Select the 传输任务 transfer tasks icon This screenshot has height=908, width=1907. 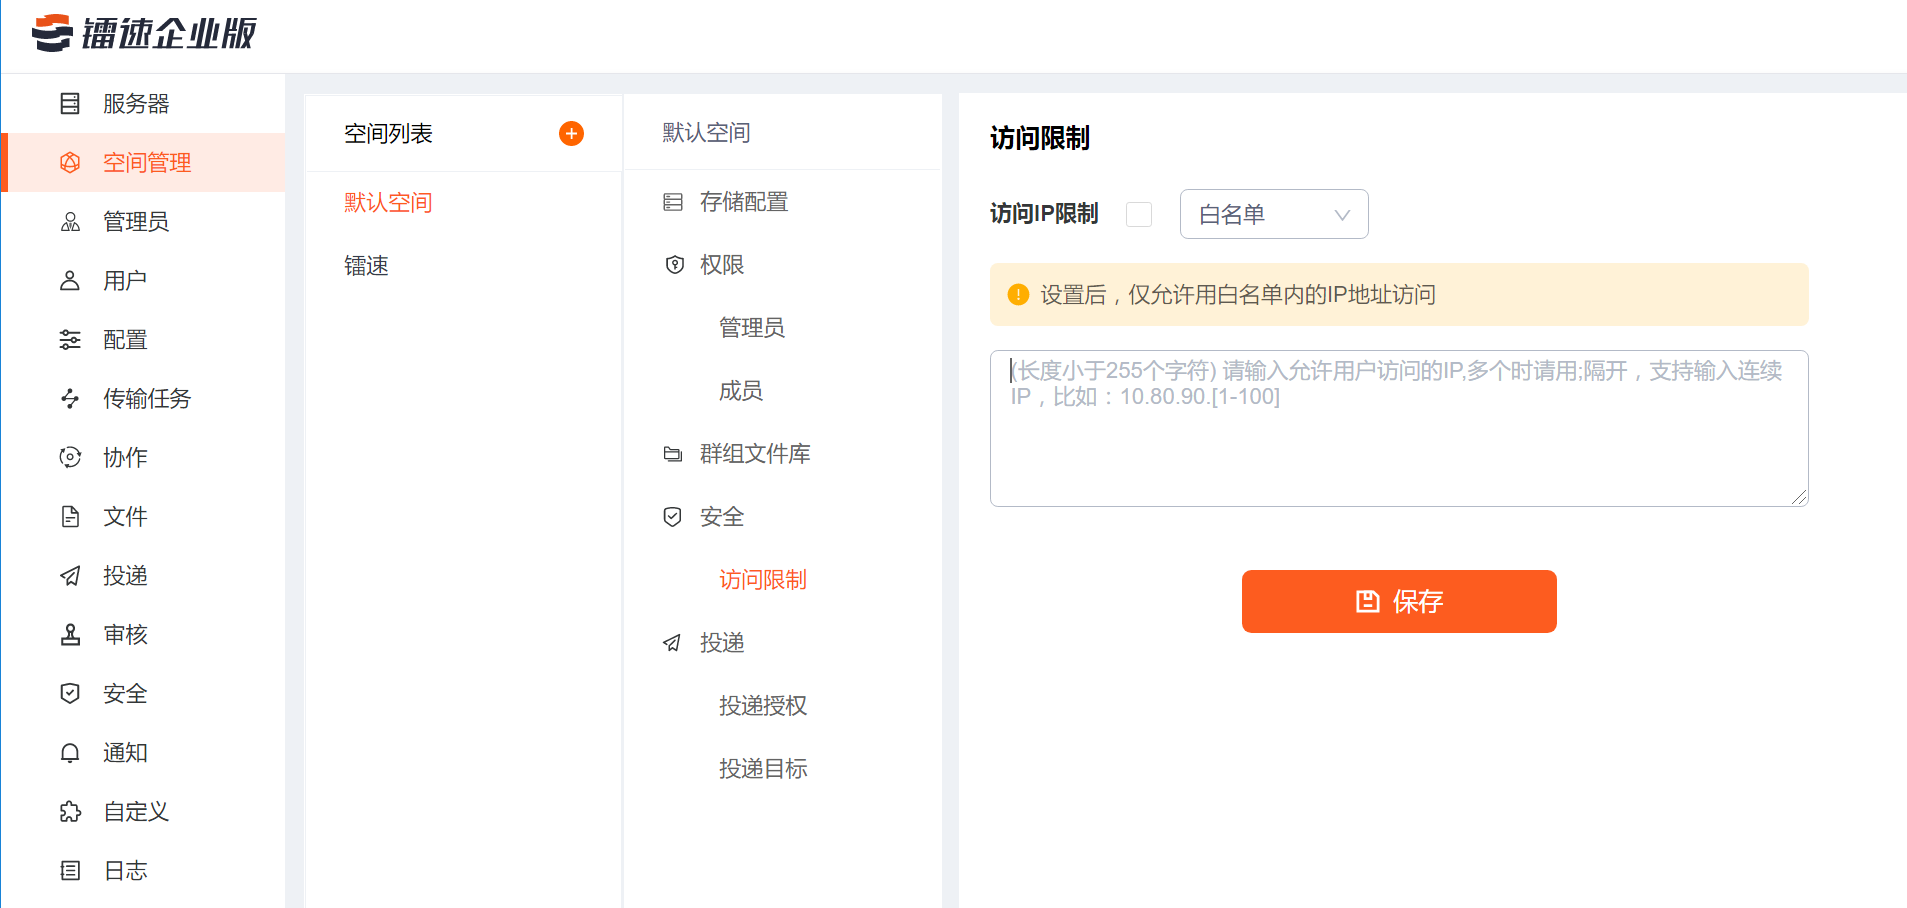coord(70,398)
